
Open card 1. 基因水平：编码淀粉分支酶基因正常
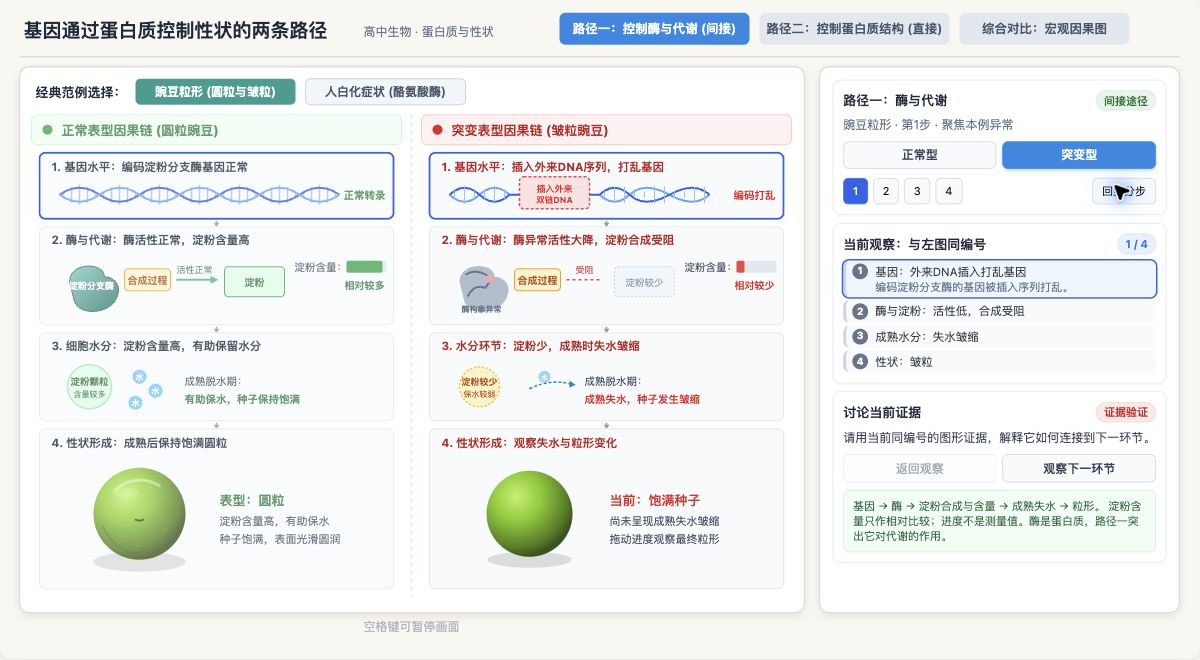click(216, 185)
